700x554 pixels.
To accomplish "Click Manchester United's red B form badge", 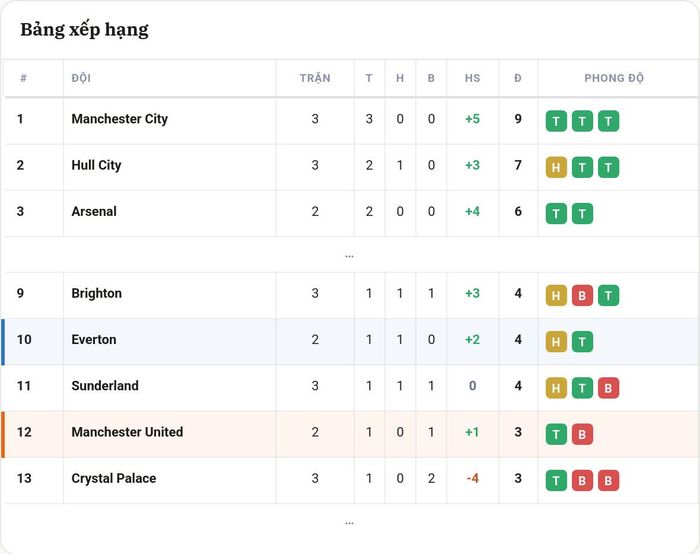I will coord(582,434).
